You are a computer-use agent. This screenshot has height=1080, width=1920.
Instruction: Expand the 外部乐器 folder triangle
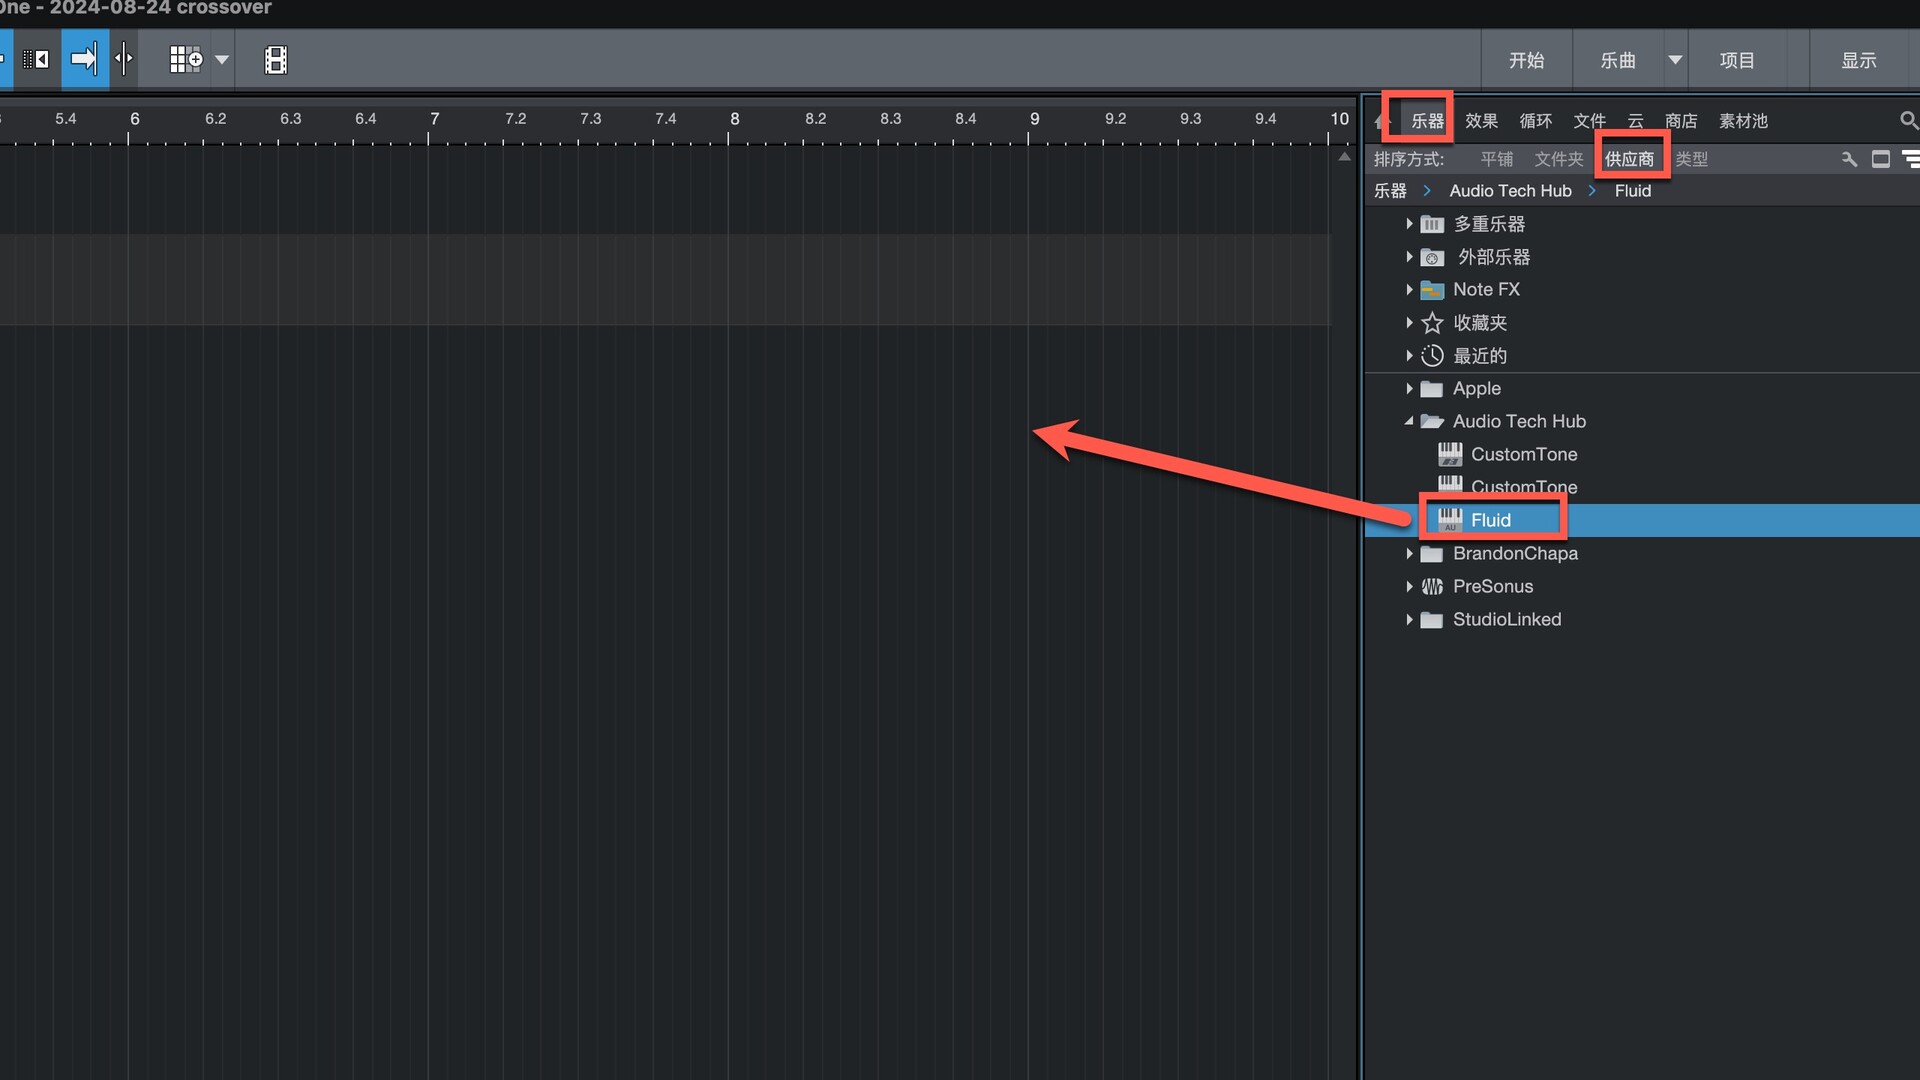1409,257
